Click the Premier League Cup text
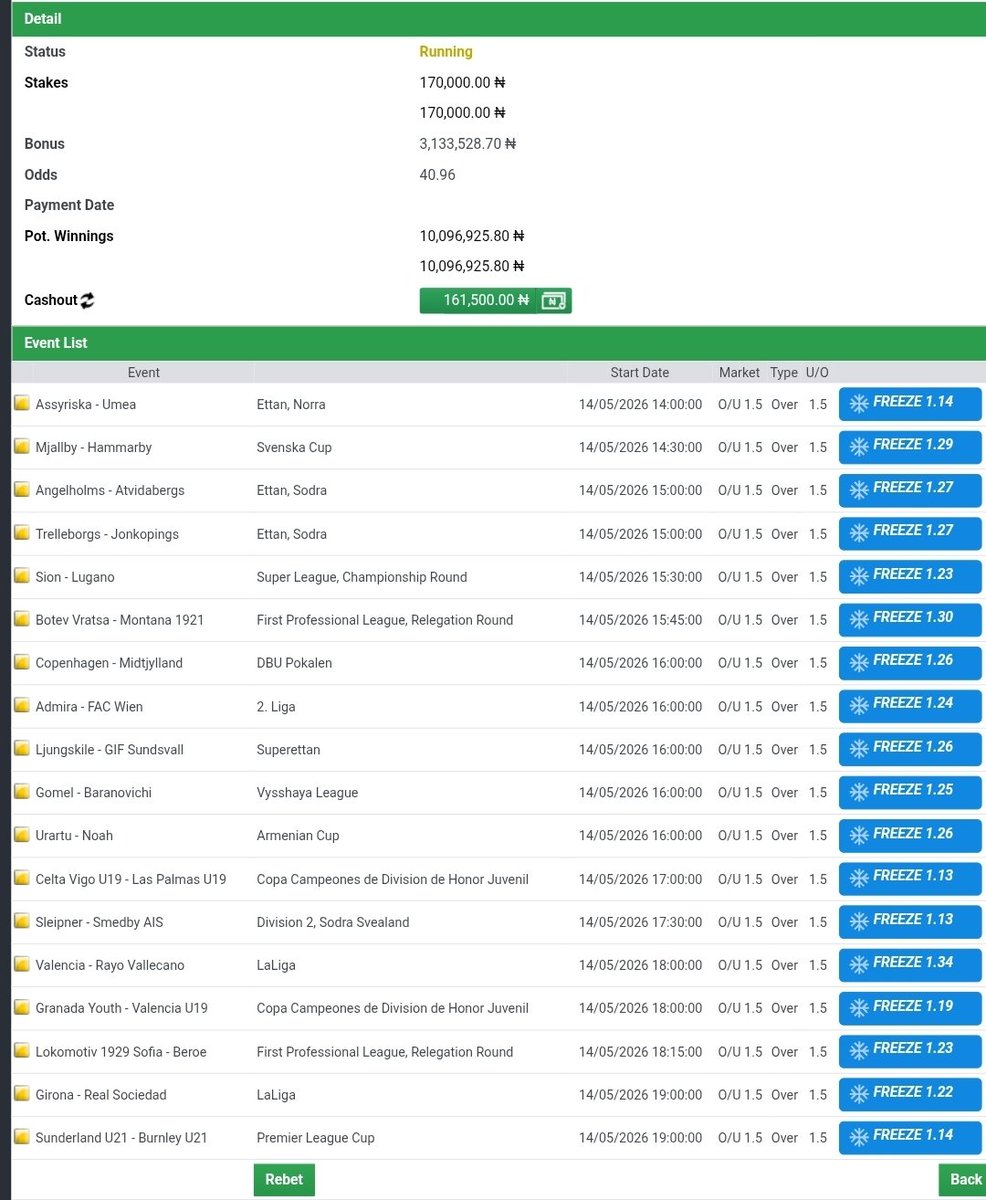The height and width of the screenshot is (1200, 986). [x=316, y=1137]
